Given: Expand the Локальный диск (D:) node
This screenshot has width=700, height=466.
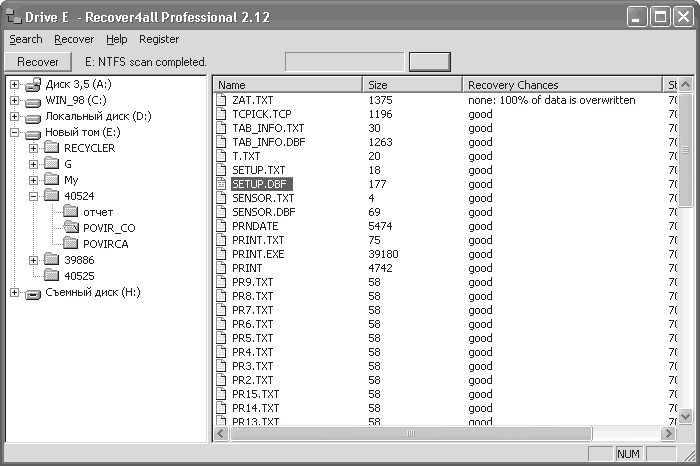Looking at the screenshot, I should click(x=14, y=116).
